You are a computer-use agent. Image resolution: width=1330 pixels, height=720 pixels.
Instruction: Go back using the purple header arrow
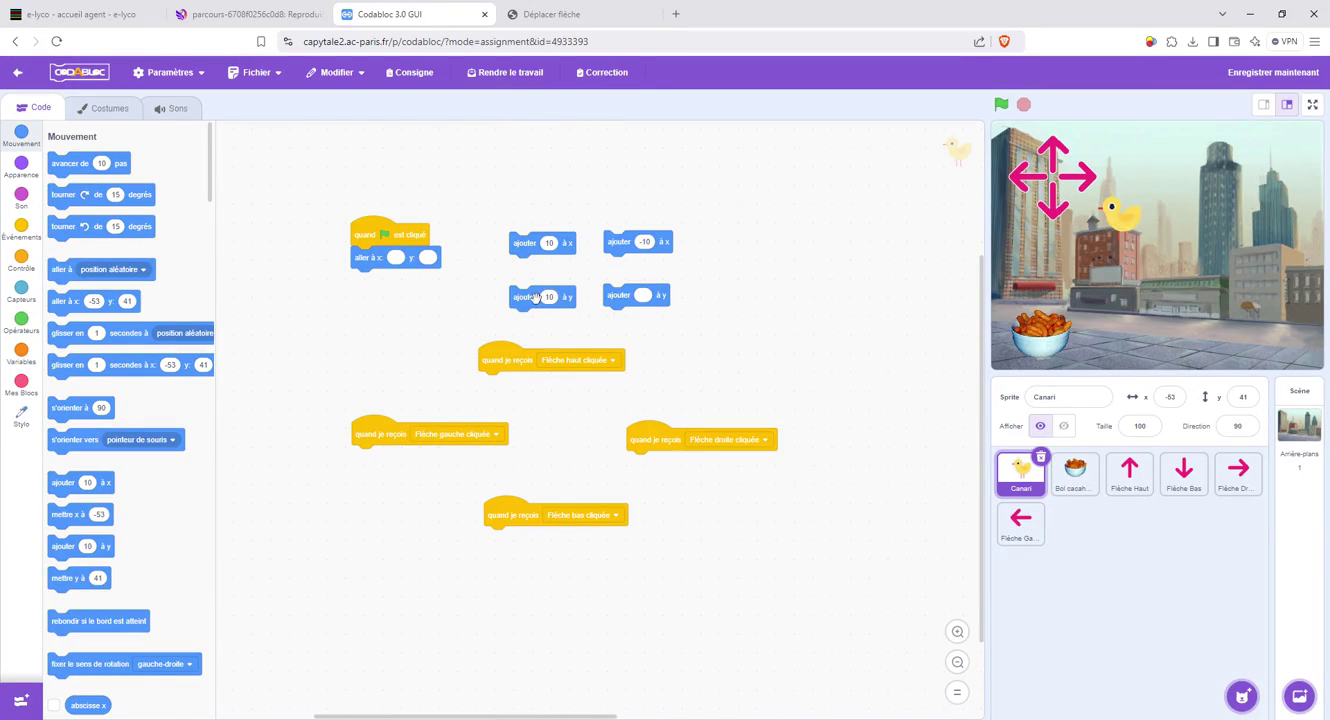[18, 73]
